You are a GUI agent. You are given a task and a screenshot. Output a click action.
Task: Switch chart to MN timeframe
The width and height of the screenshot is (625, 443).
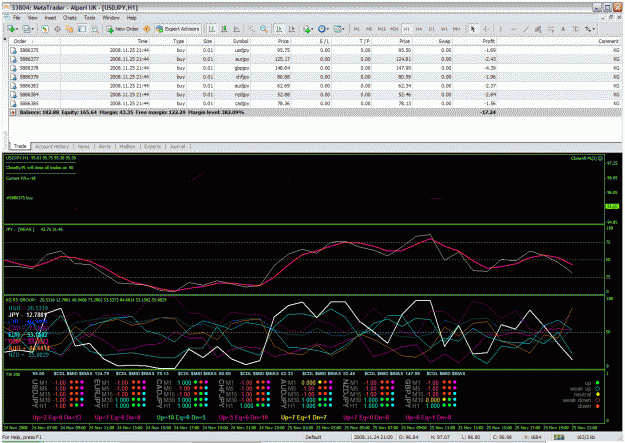tap(456, 29)
